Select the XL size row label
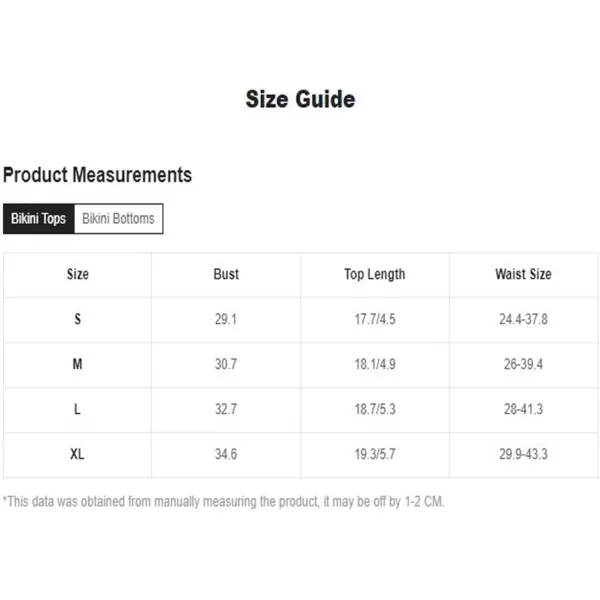 (77, 455)
